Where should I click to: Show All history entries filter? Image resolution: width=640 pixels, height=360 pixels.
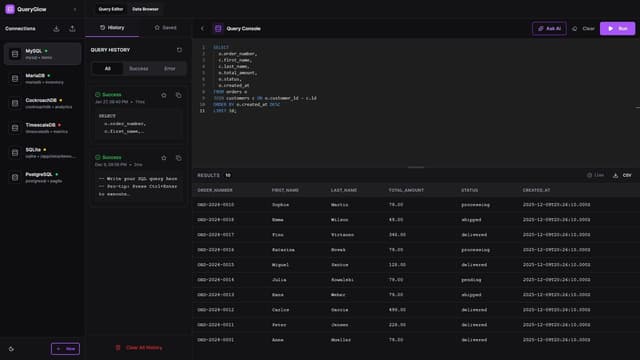(107, 69)
